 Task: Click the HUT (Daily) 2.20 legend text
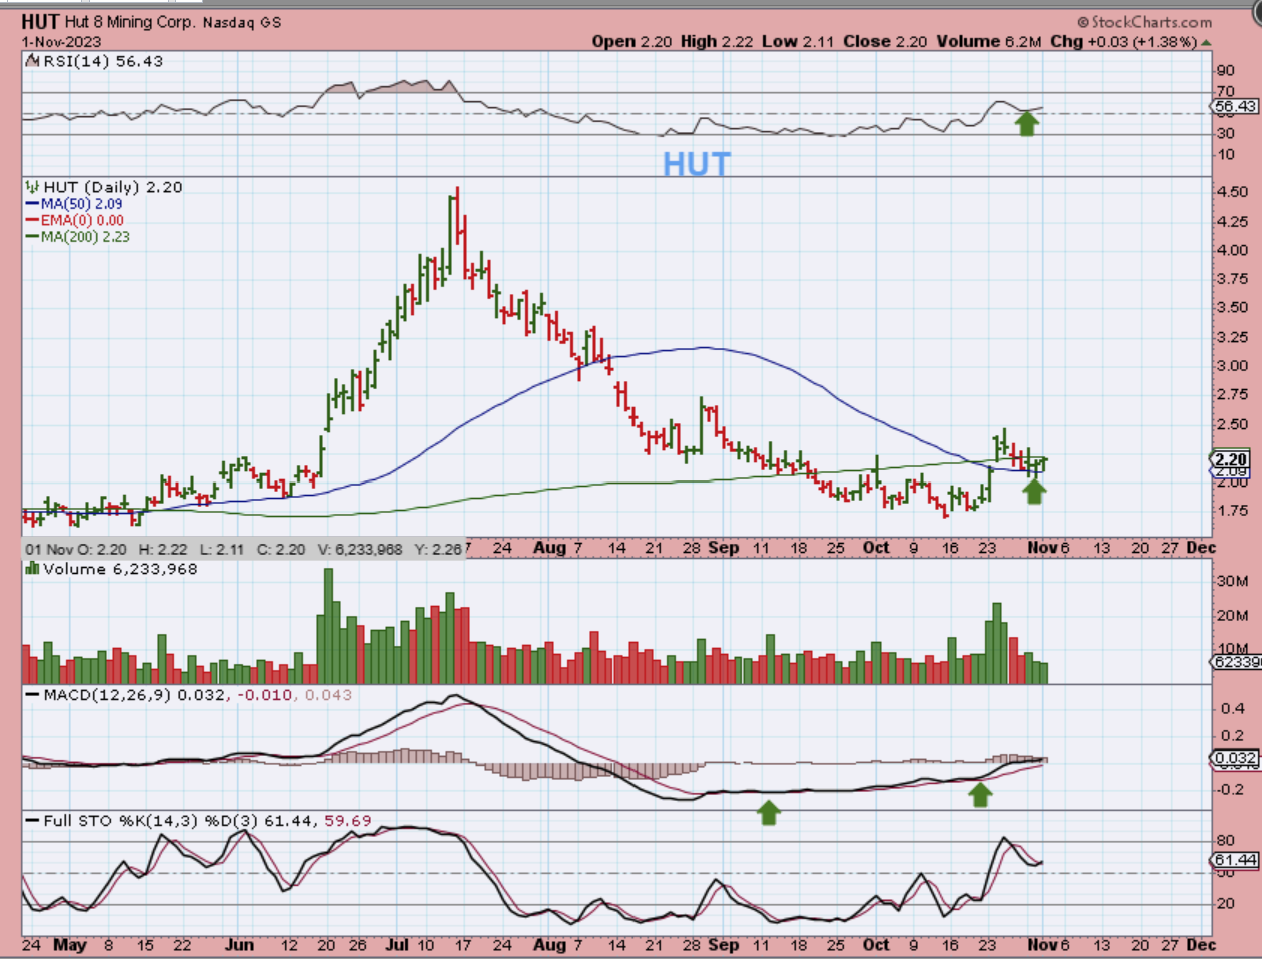point(113,187)
